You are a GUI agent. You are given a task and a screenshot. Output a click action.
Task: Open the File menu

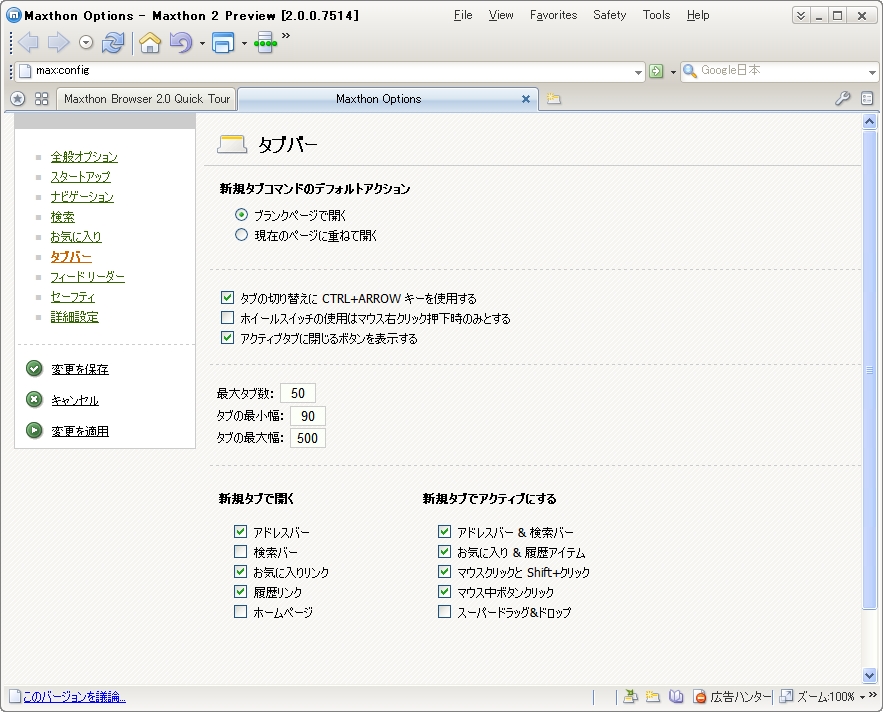[x=463, y=15]
